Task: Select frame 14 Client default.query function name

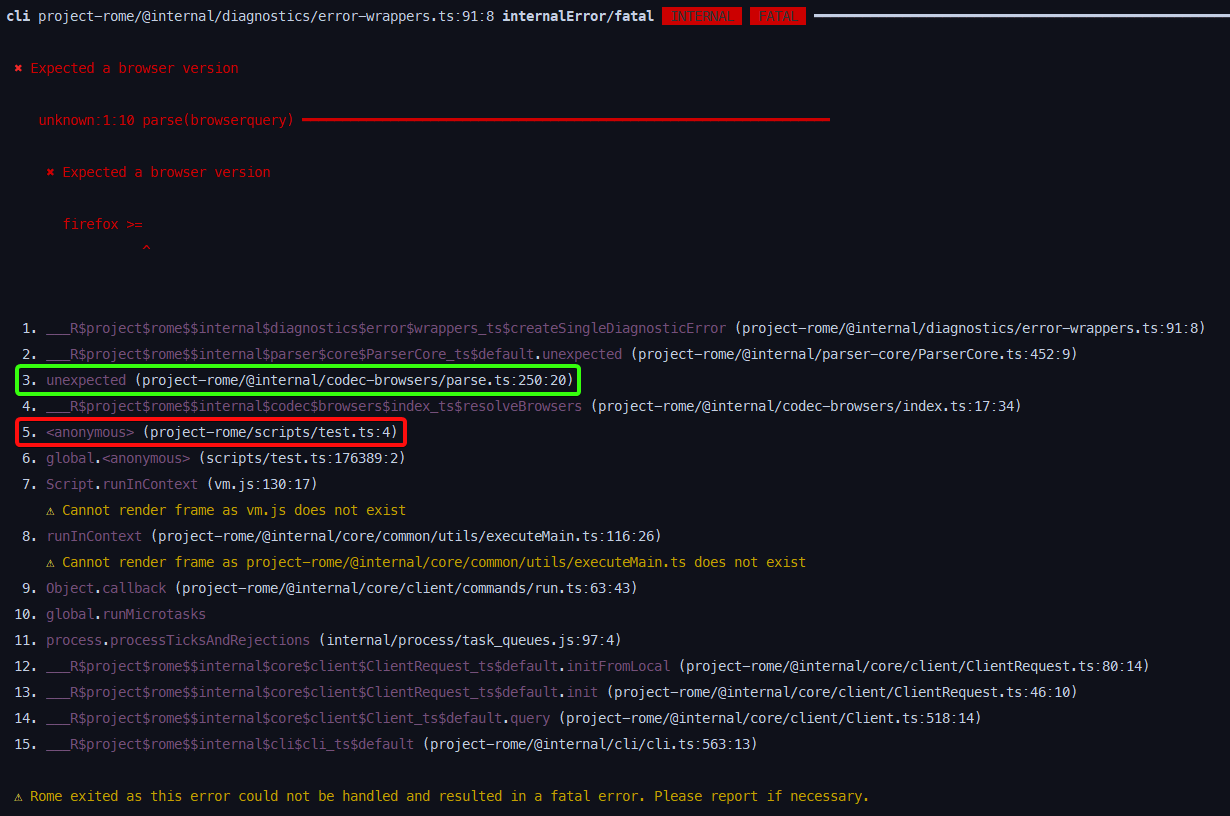Action: coord(298,718)
